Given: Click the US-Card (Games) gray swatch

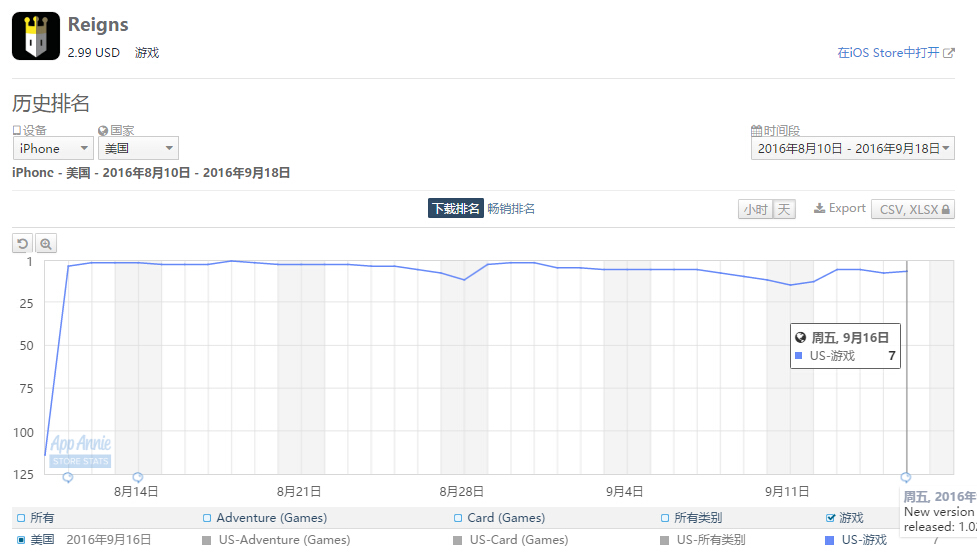Looking at the screenshot, I should [458, 540].
